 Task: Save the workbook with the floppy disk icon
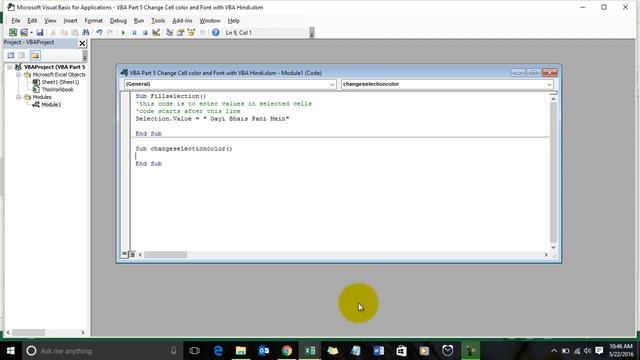40,32
